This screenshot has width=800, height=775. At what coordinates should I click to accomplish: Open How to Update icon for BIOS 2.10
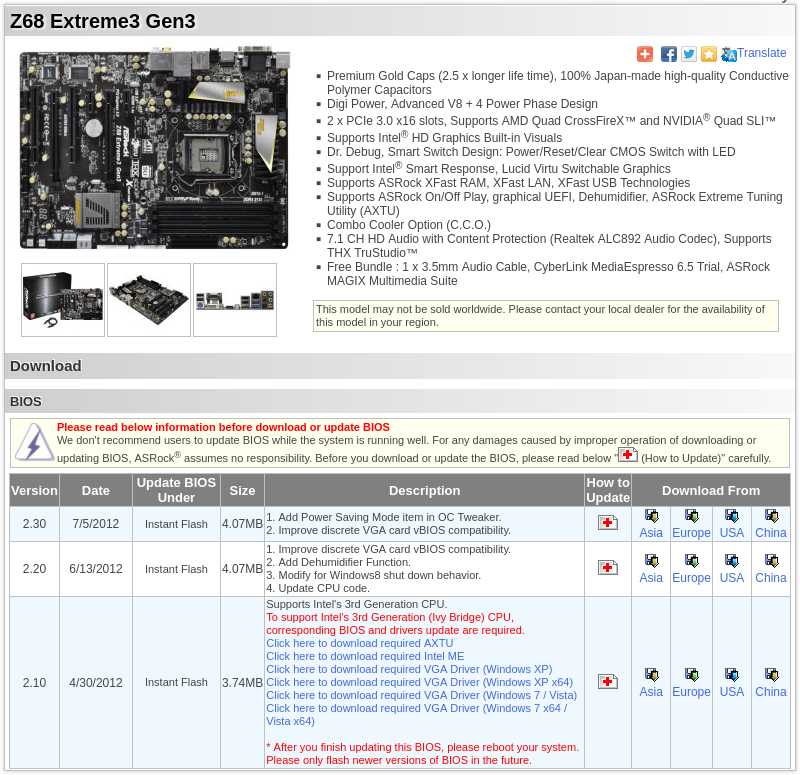(608, 682)
